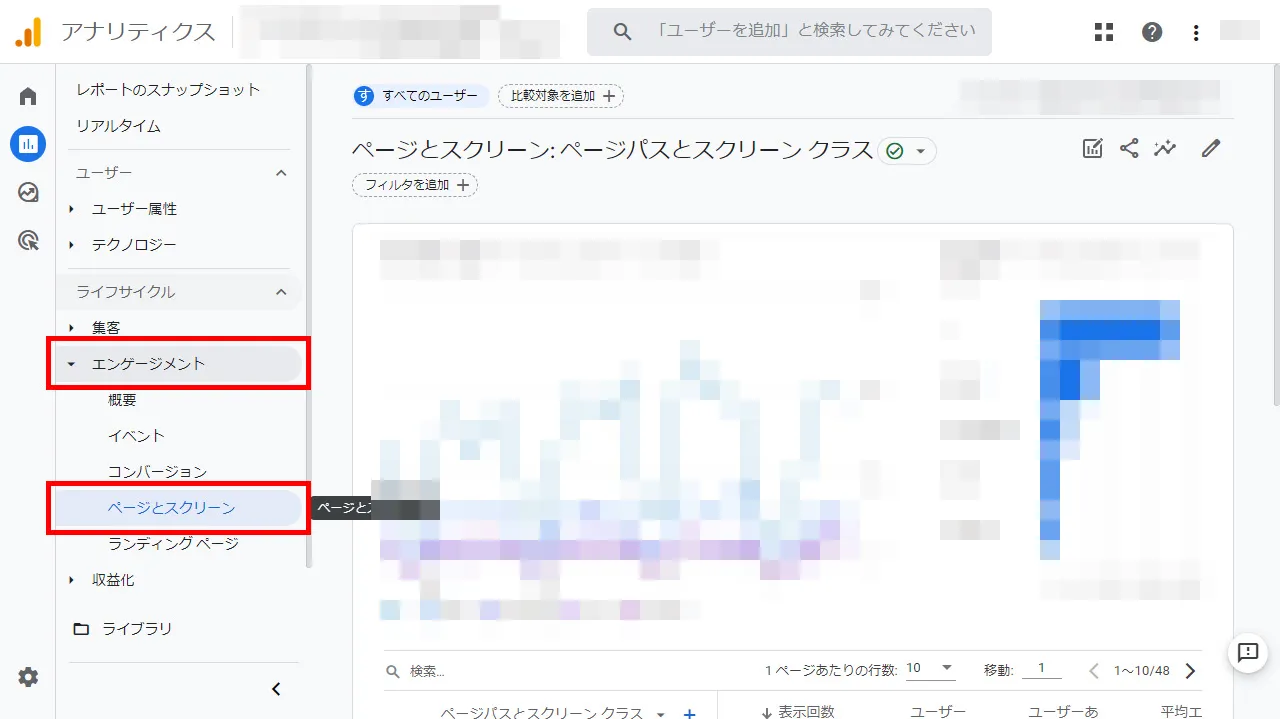This screenshot has width=1280, height=719.
Task: Open the rows per page dropdown showing 10
Action: pos(928,668)
